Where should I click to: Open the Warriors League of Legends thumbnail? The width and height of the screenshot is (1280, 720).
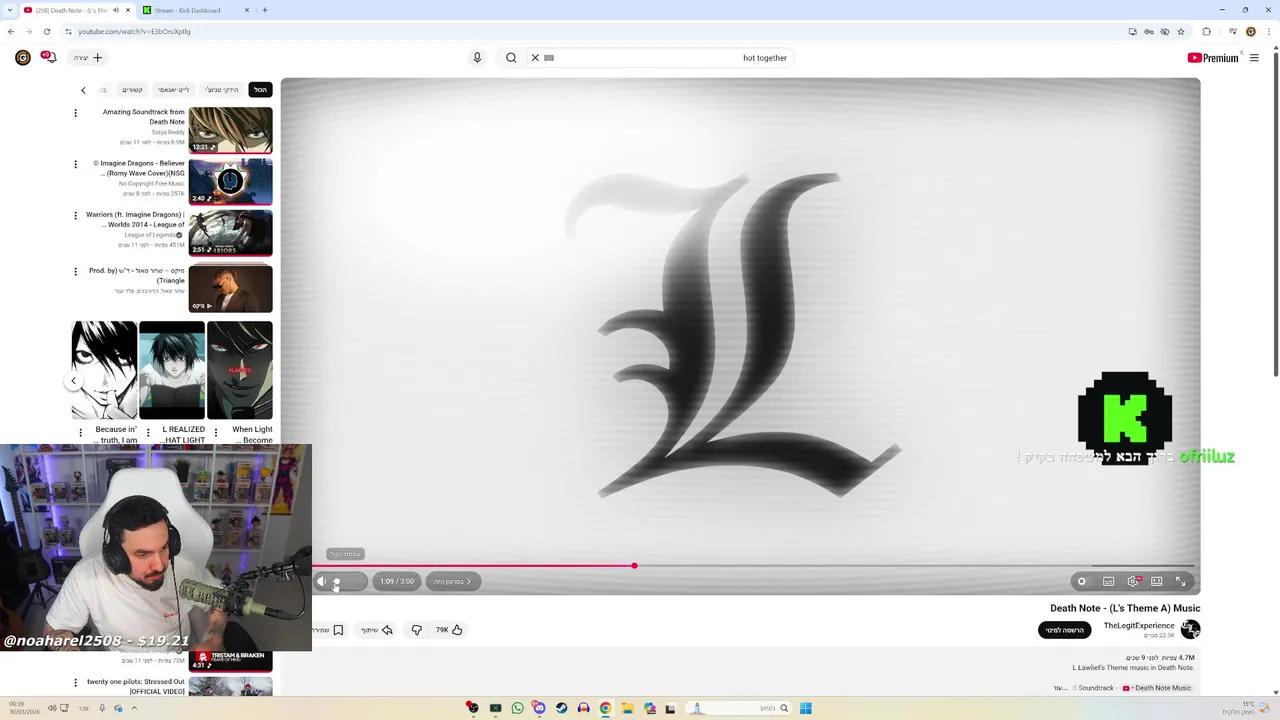230,232
